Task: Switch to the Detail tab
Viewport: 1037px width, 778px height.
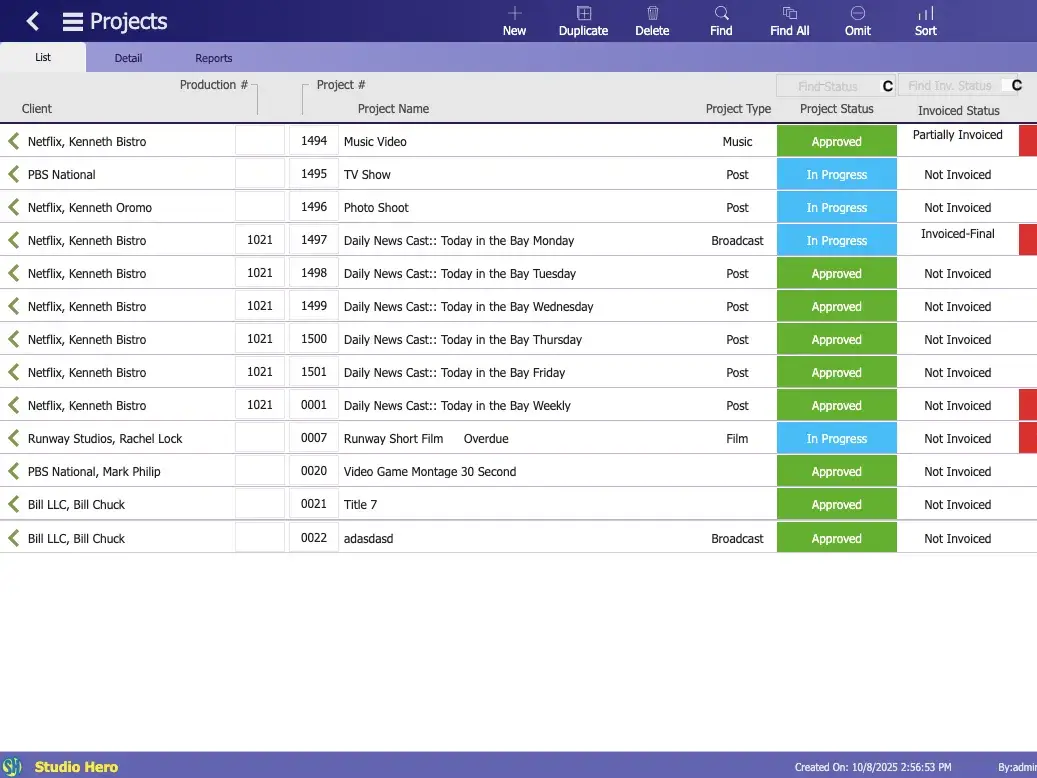Action: click(x=128, y=58)
